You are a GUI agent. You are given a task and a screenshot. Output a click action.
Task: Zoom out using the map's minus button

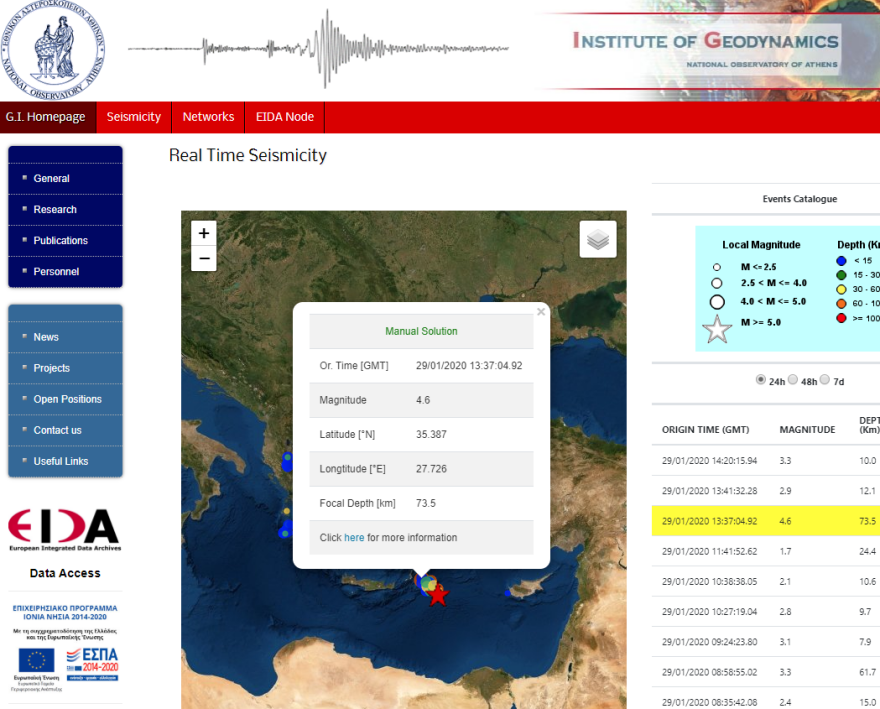(x=203, y=257)
